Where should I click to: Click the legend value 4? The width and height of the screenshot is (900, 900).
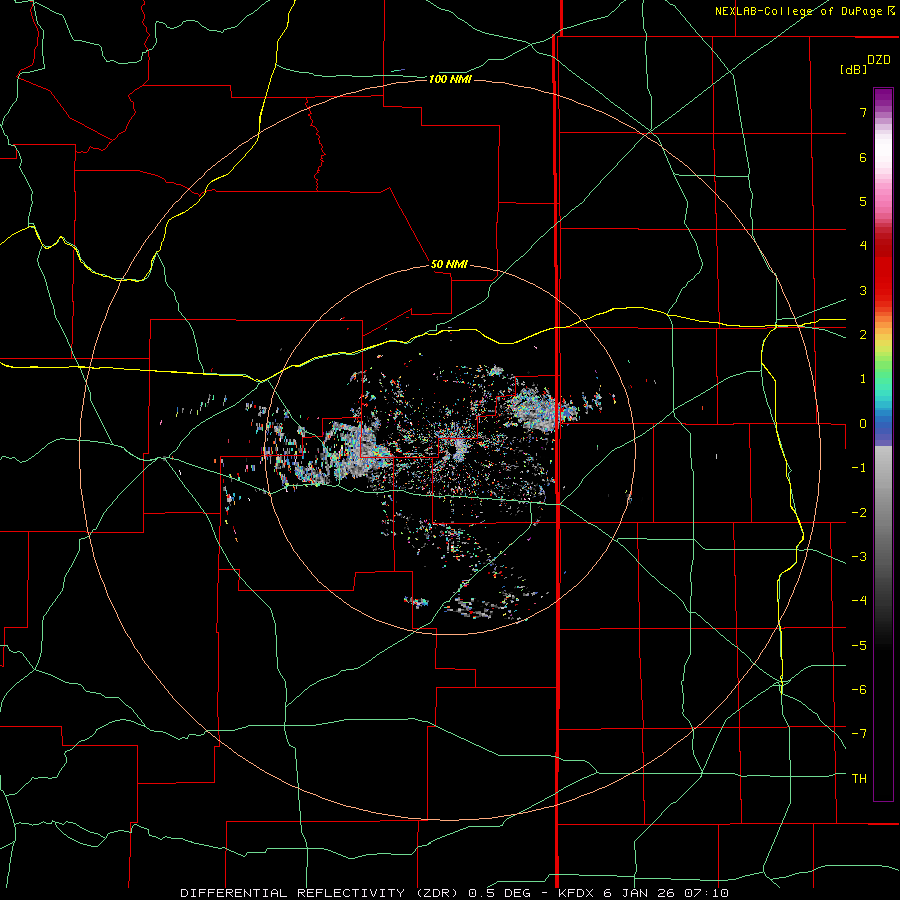click(863, 246)
